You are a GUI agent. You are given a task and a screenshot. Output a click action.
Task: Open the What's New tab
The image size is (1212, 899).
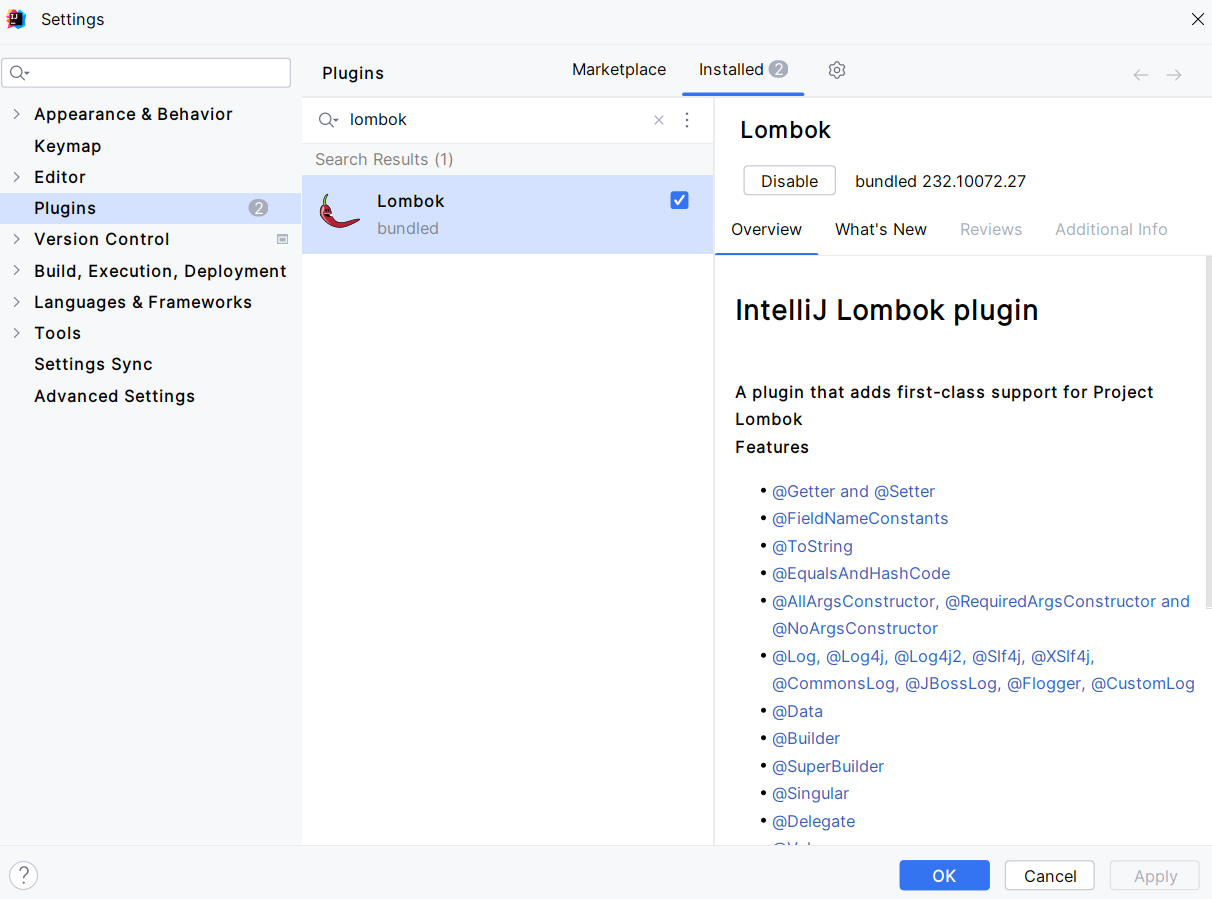point(881,229)
